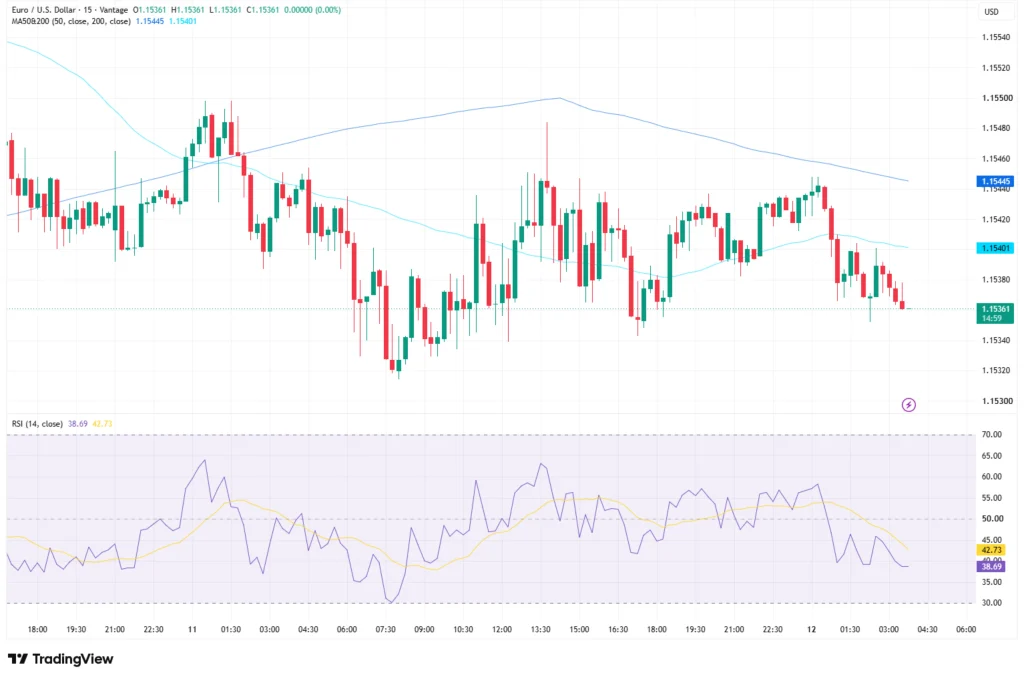Click the MA legend value 1.15401

click(x=183, y=21)
